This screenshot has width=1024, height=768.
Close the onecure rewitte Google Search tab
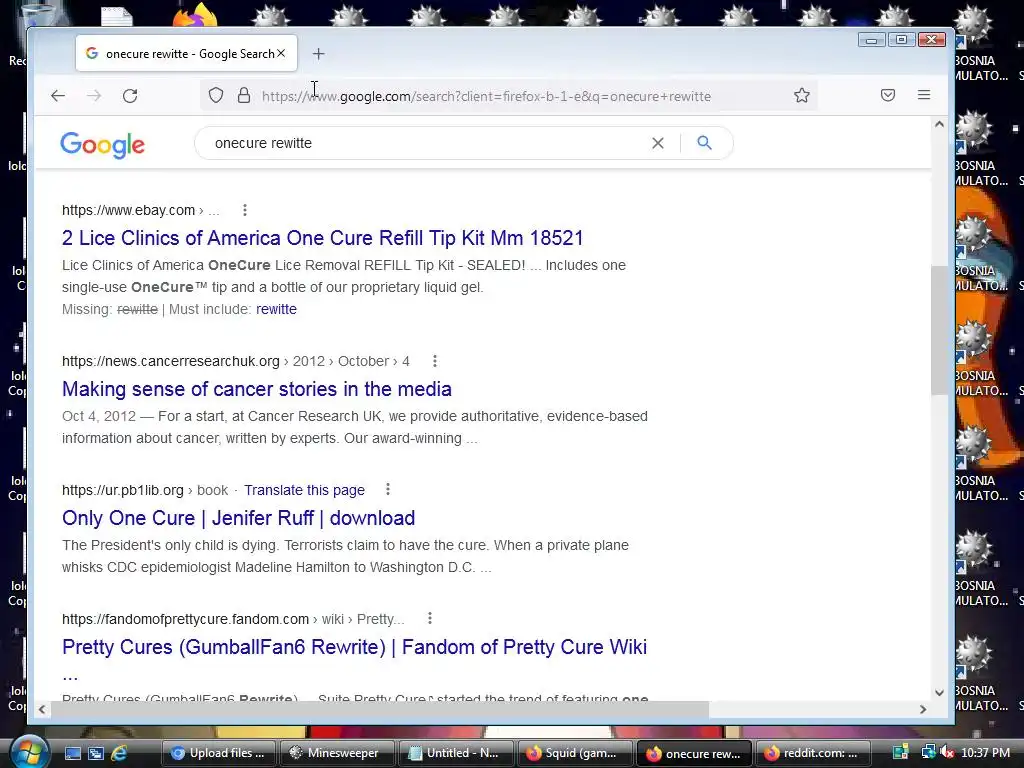[x=281, y=54]
